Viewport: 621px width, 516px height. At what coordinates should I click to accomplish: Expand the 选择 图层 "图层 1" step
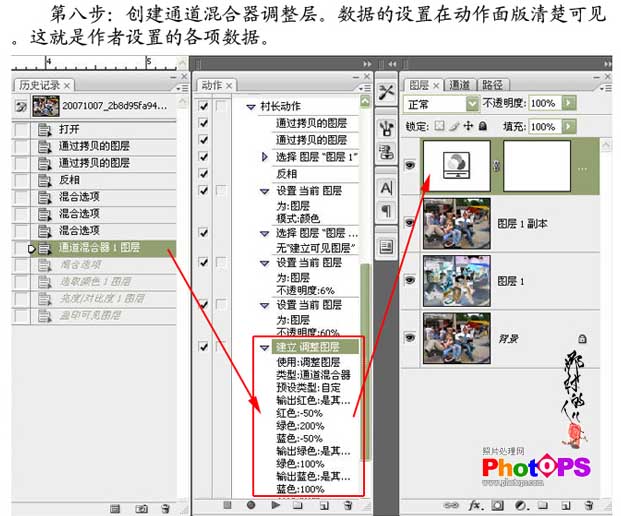coord(265,157)
